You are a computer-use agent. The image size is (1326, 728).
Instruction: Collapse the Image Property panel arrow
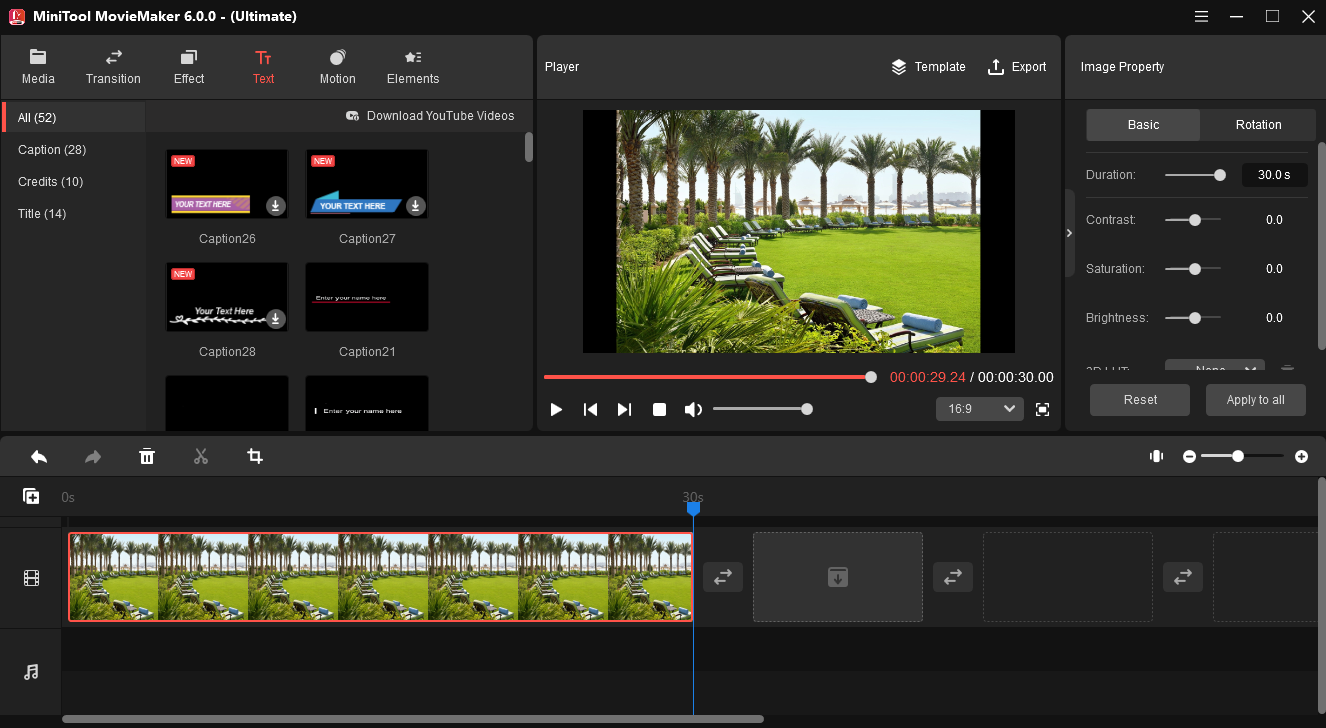pyautogui.click(x=1069, y=233)
